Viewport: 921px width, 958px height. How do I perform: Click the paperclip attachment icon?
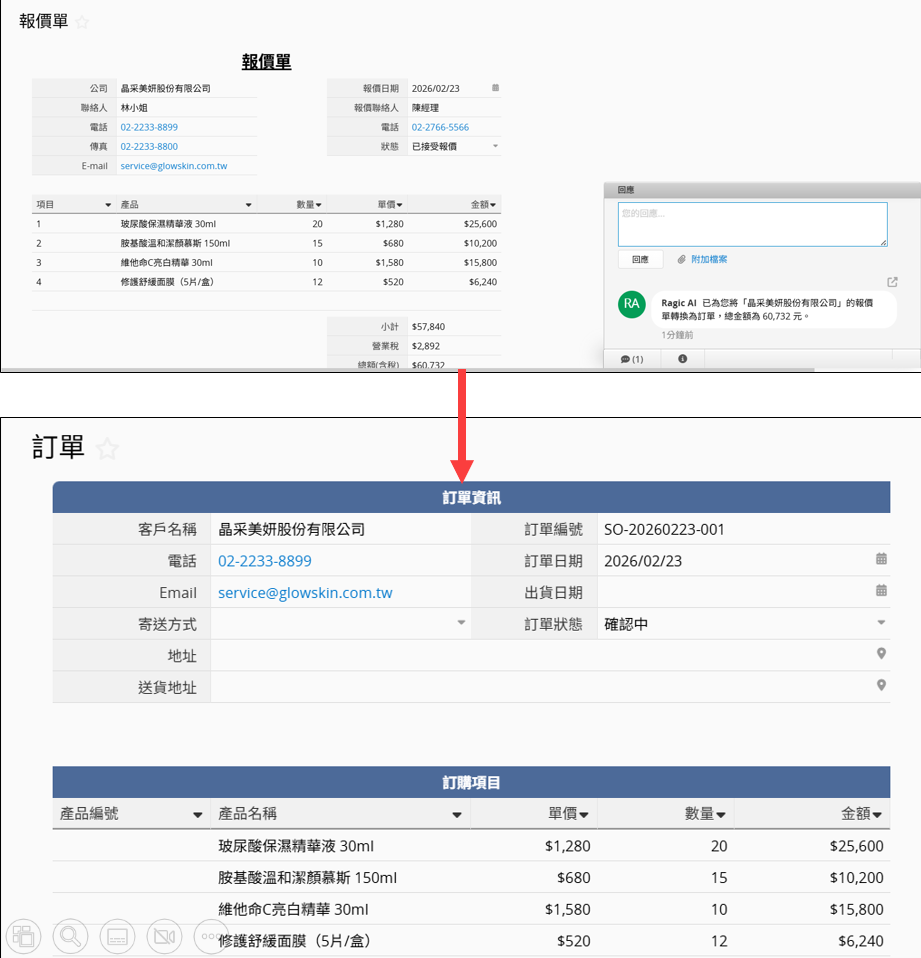(x=681, y=260)
